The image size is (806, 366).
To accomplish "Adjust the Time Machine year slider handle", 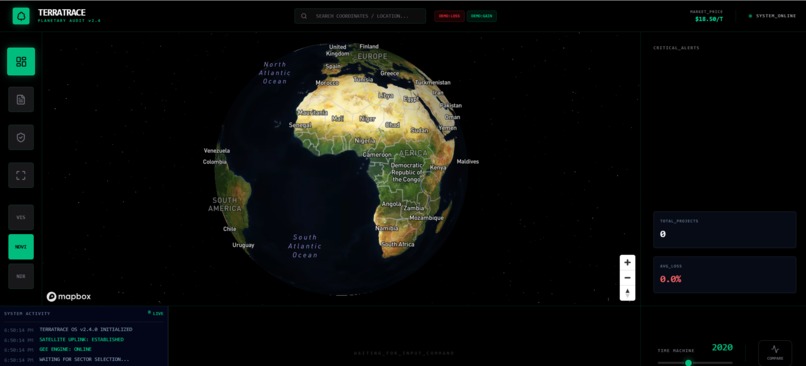I will 688,363.
